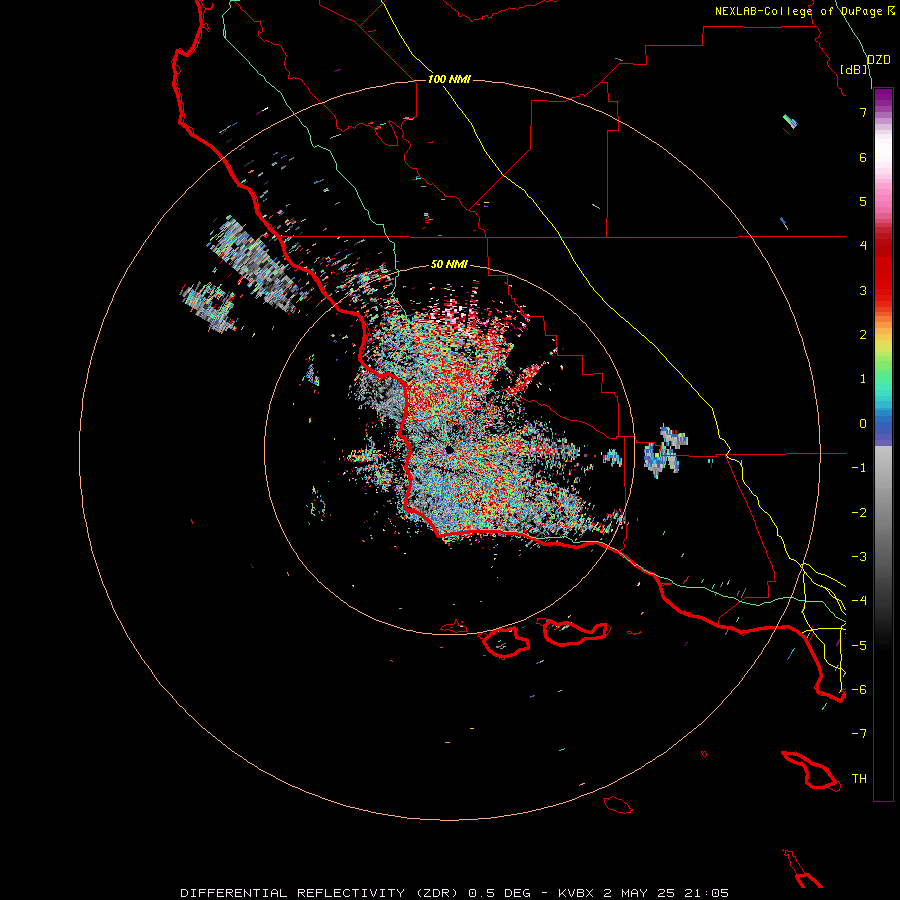The height and width of the screenshot is (900, 900).
Task: Click the 2 value on color scale
Action: coord(863,335)
